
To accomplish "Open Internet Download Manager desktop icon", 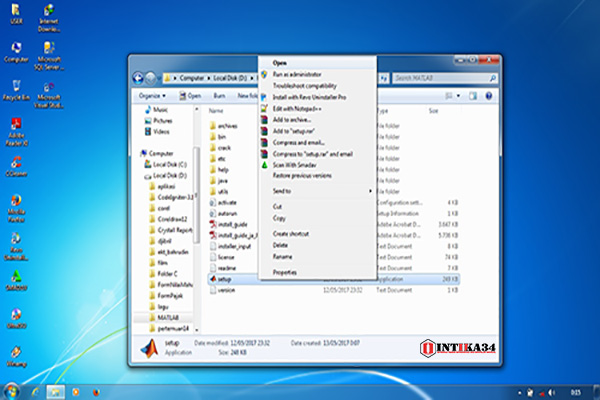I will 49,18.
